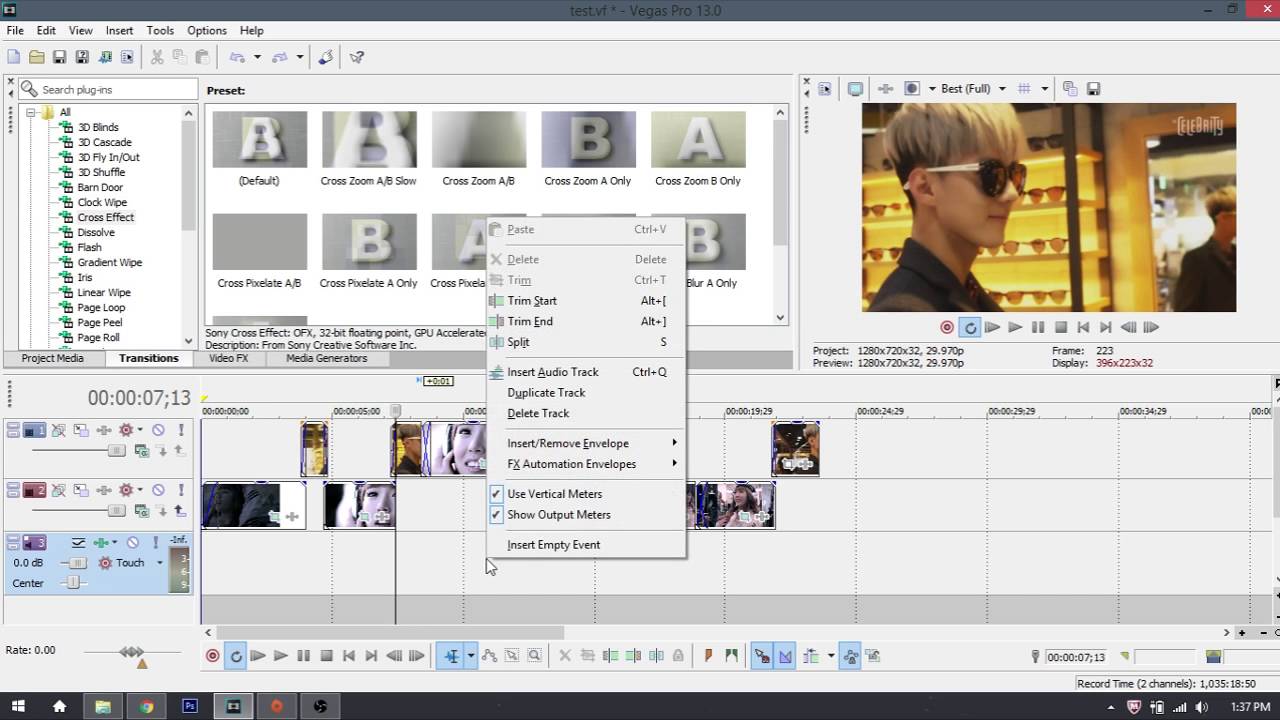The image size is (1280, 720).
Task: Open Touch automation mode dropdown on audio track
Action: (x=159, y=563)
